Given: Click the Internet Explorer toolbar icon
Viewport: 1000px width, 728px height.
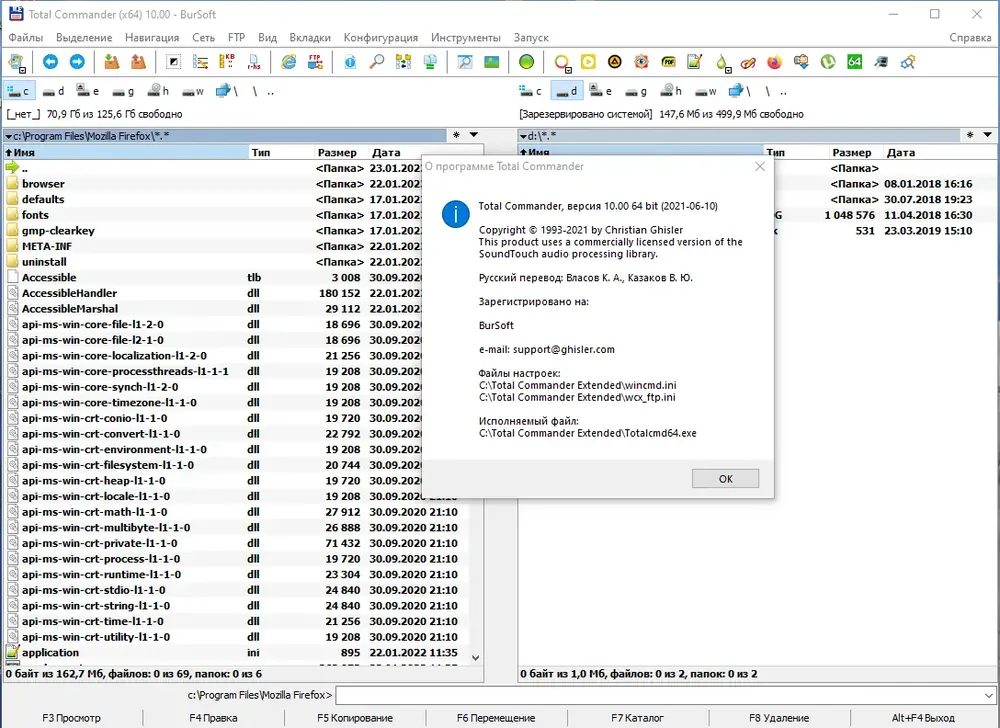Looking at the screenshot, I should pyautogui.click(x=289, y=62).
